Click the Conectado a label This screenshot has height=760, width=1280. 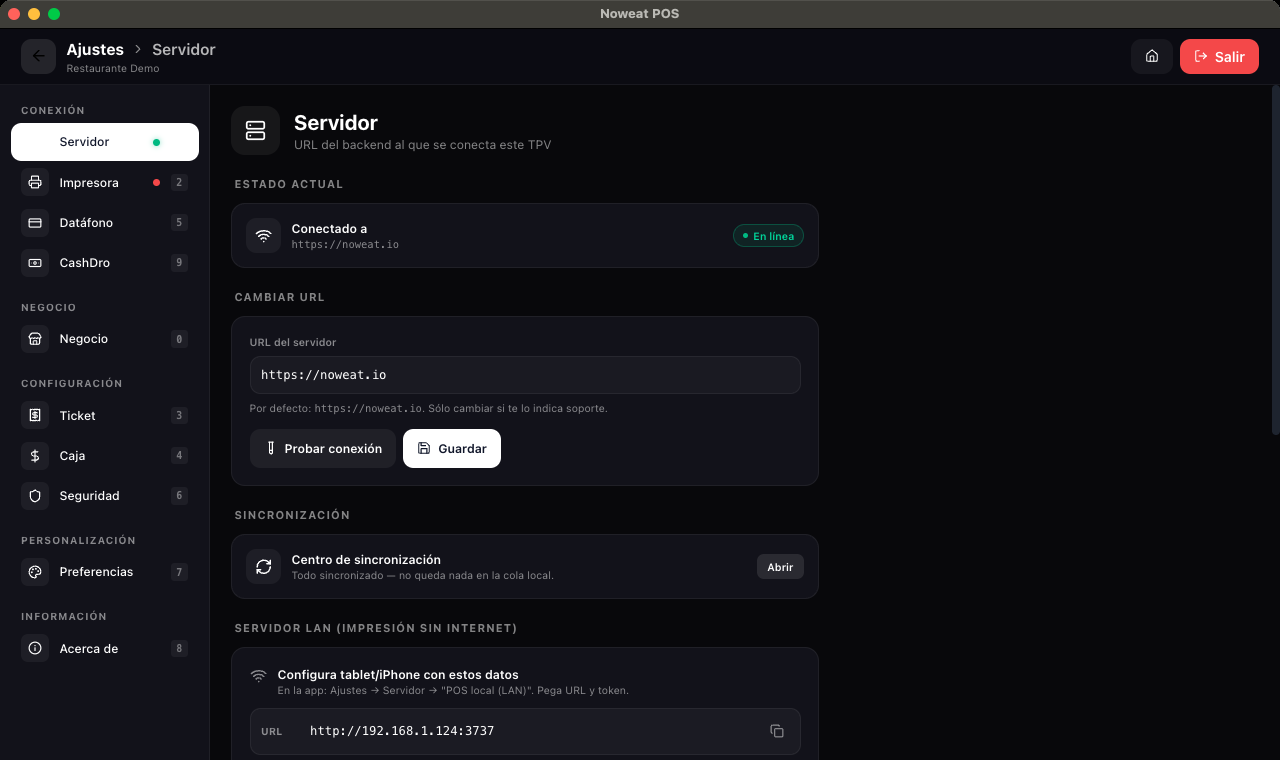tap(329, 228)
